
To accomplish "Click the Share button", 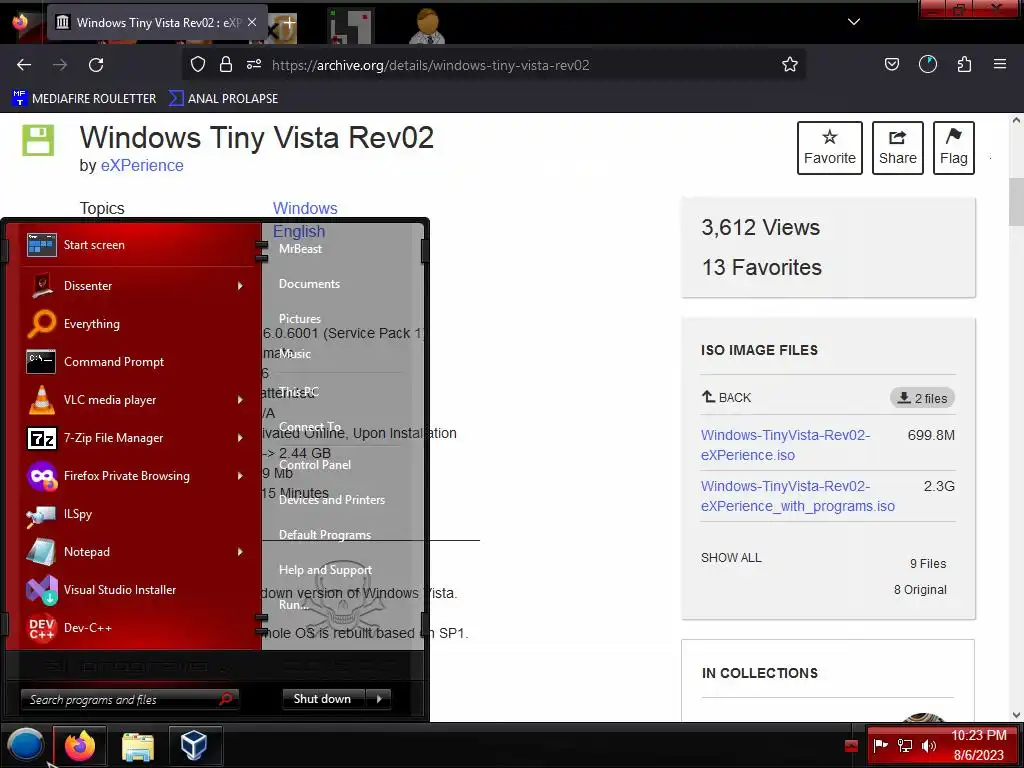I will coord(897,148).
